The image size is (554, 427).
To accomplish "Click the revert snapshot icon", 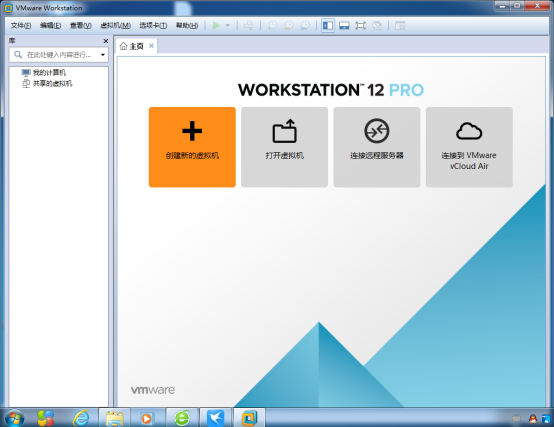I will point(289,25).
